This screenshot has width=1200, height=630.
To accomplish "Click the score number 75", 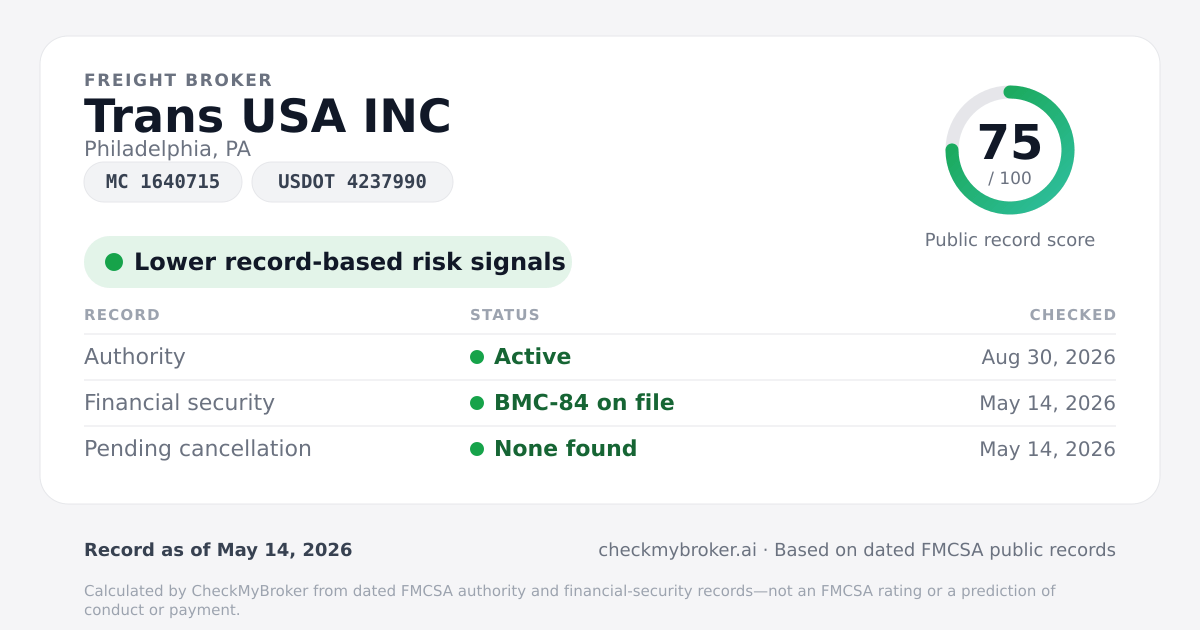I will coord(1010,143).
